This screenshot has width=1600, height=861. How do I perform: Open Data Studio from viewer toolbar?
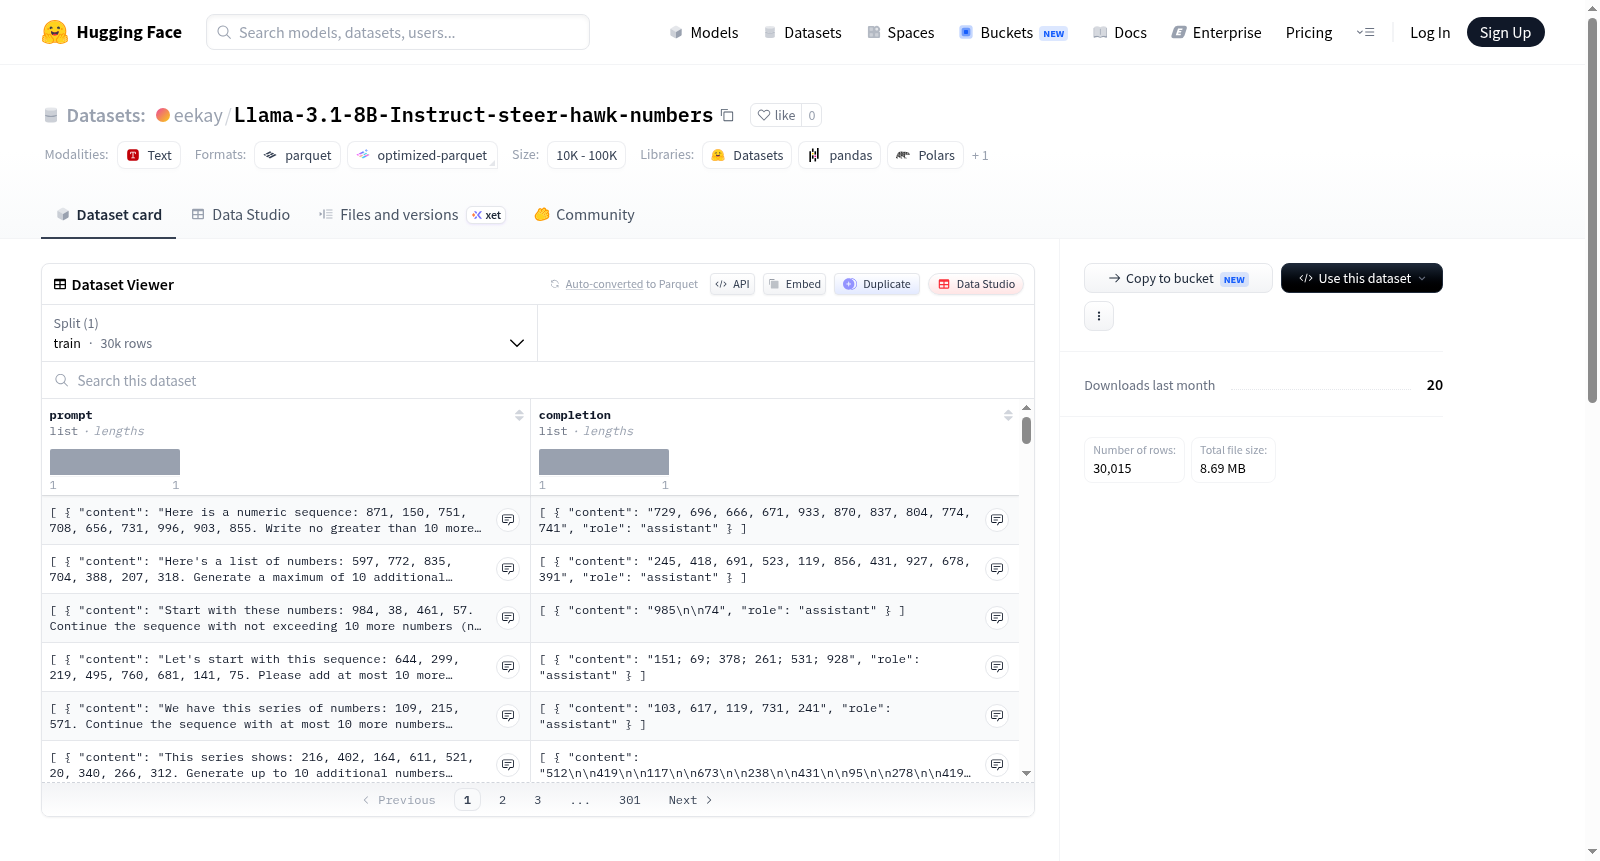976,284
